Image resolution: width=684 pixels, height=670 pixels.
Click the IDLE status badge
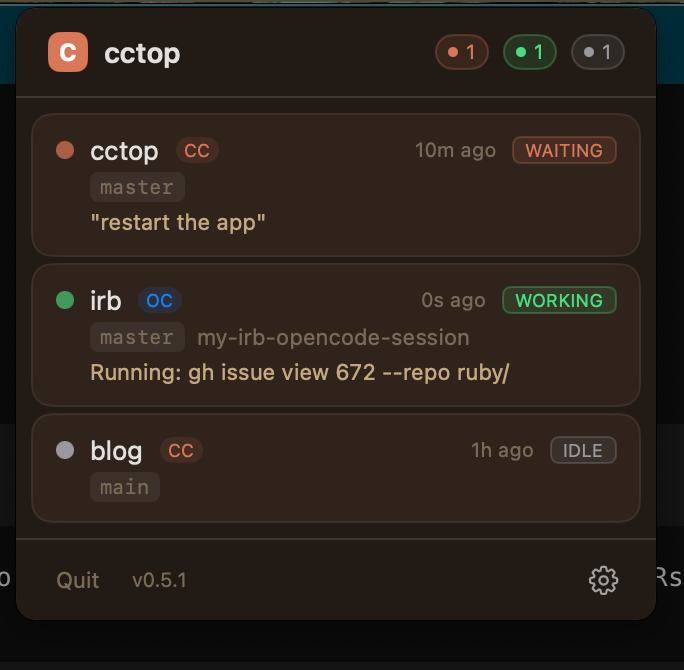pyautogui.click(x=583, y=451)
